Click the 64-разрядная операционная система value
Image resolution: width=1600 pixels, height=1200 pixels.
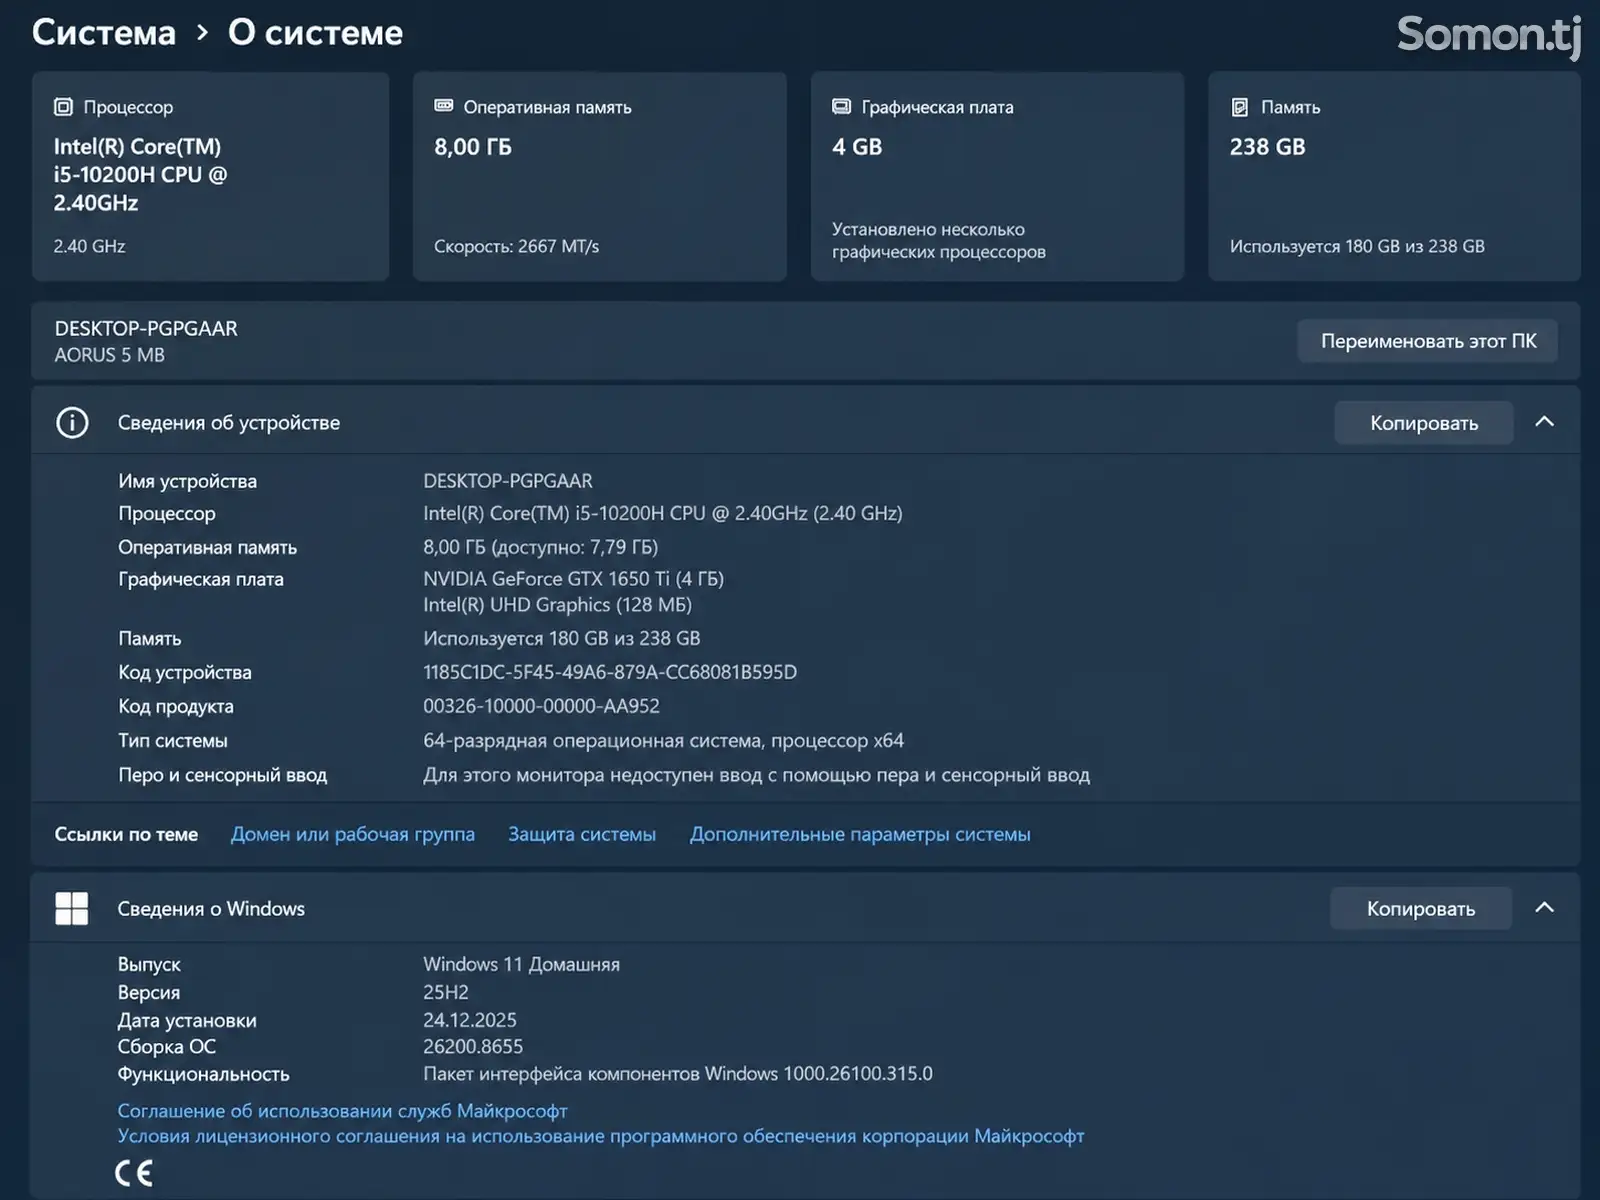pyautogui.click(x=663, y=741)
